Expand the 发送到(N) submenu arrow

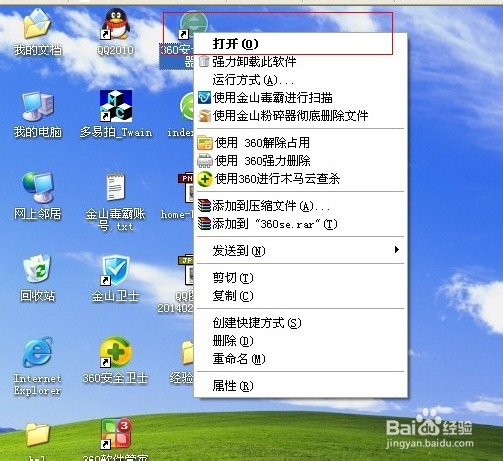click(x=396, y=250)
